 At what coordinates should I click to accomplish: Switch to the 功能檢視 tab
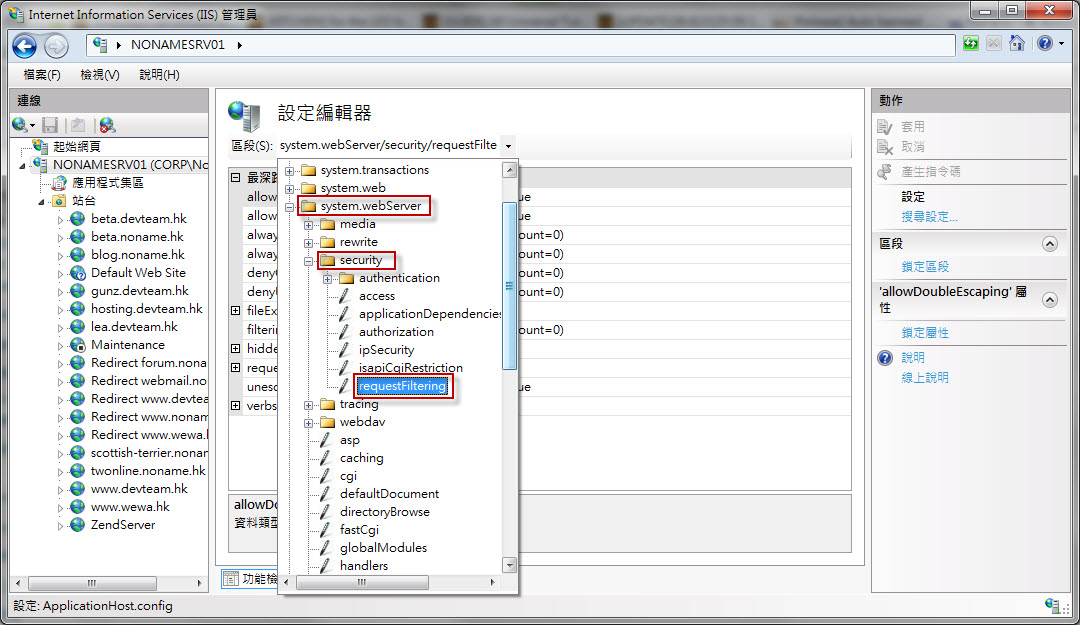tap(251, 579)
